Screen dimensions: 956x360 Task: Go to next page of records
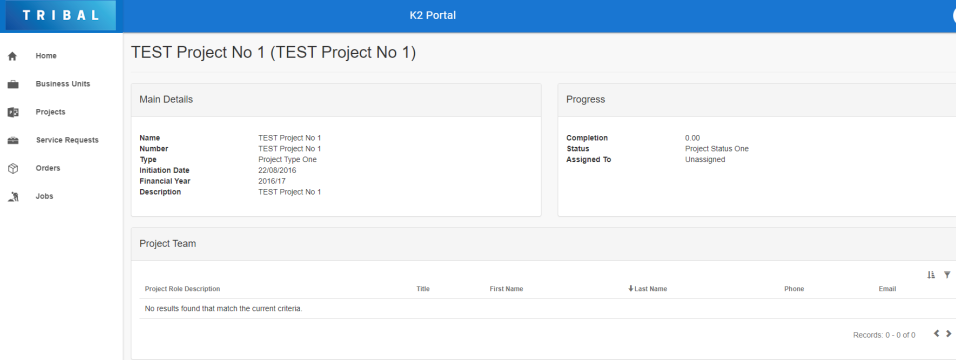(x=948, y=334)
